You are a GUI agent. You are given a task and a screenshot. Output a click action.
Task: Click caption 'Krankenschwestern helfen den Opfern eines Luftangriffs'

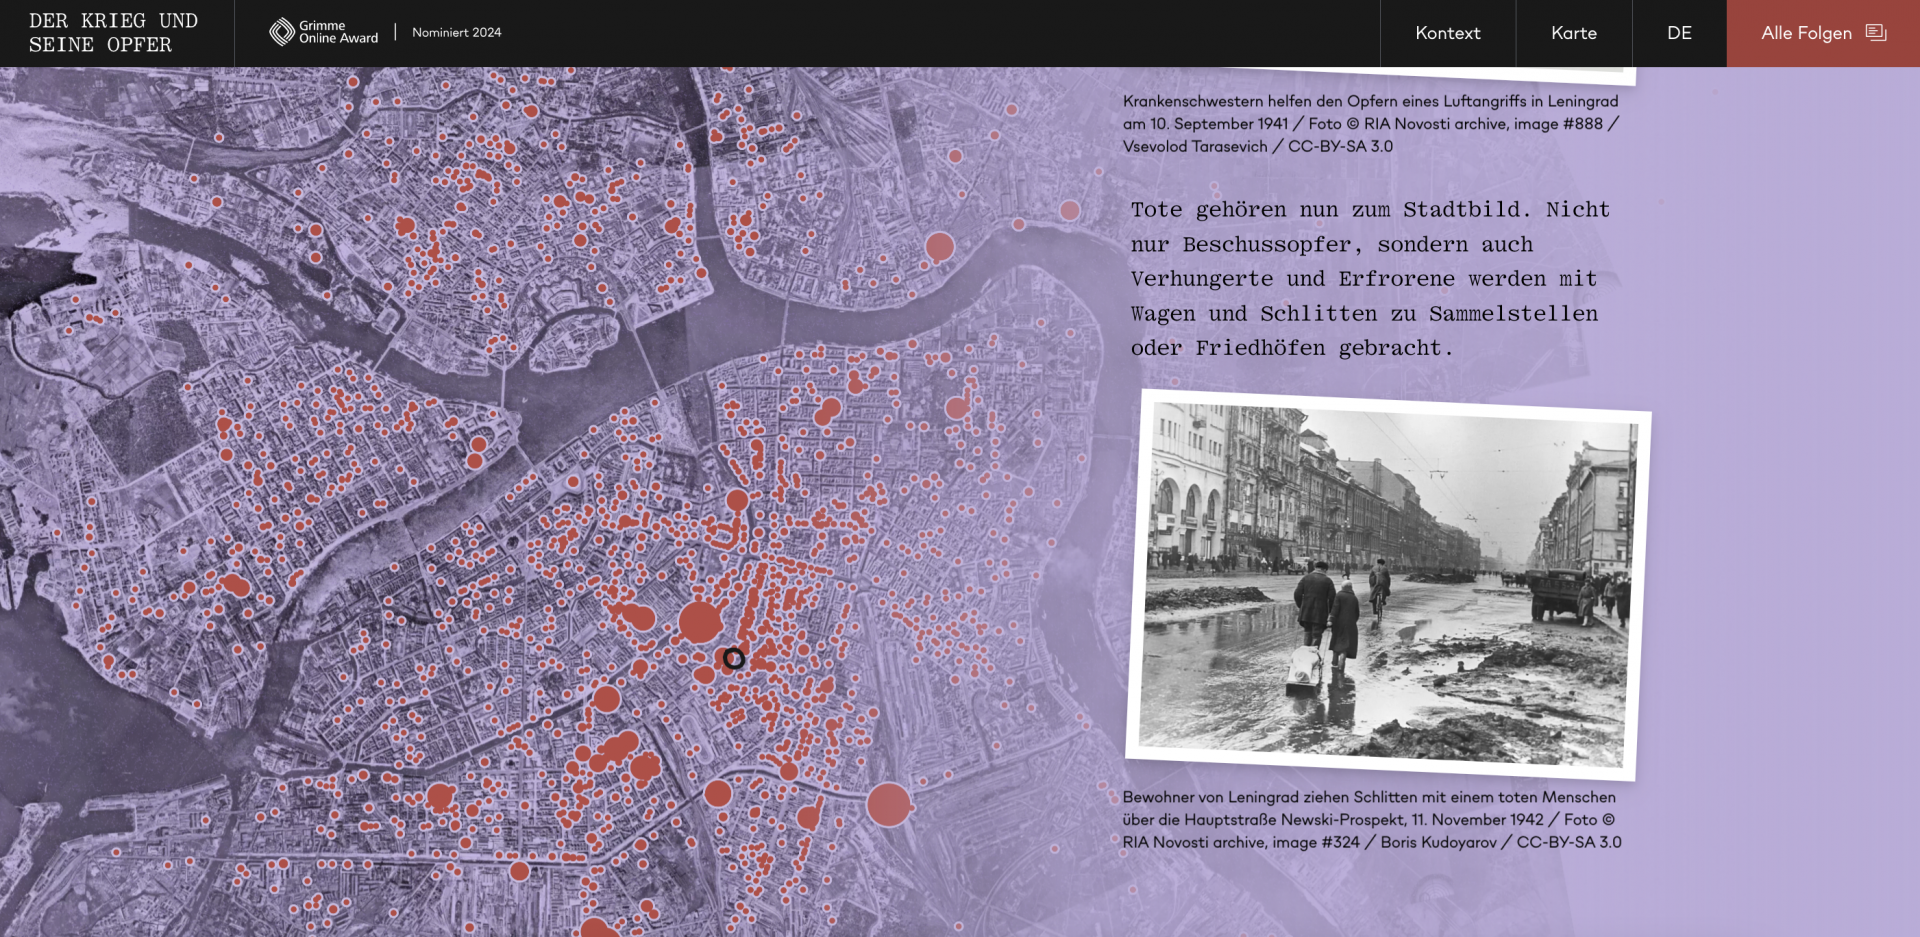tap(1371, 123)
